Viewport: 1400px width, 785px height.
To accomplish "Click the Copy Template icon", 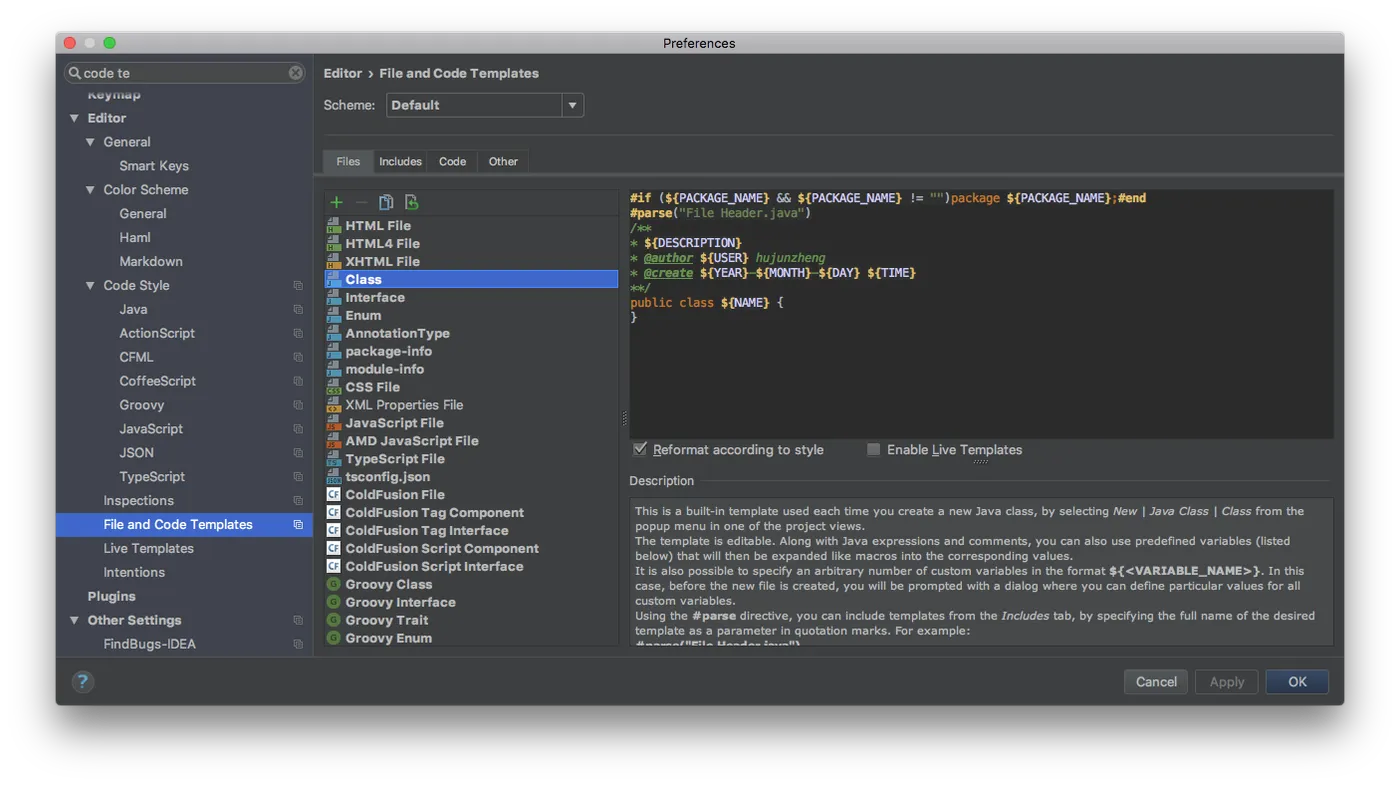I will pos(386,202).
